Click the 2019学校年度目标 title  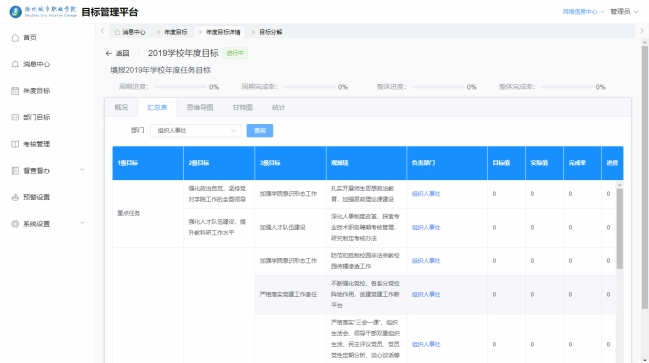(x=183, y=53)
